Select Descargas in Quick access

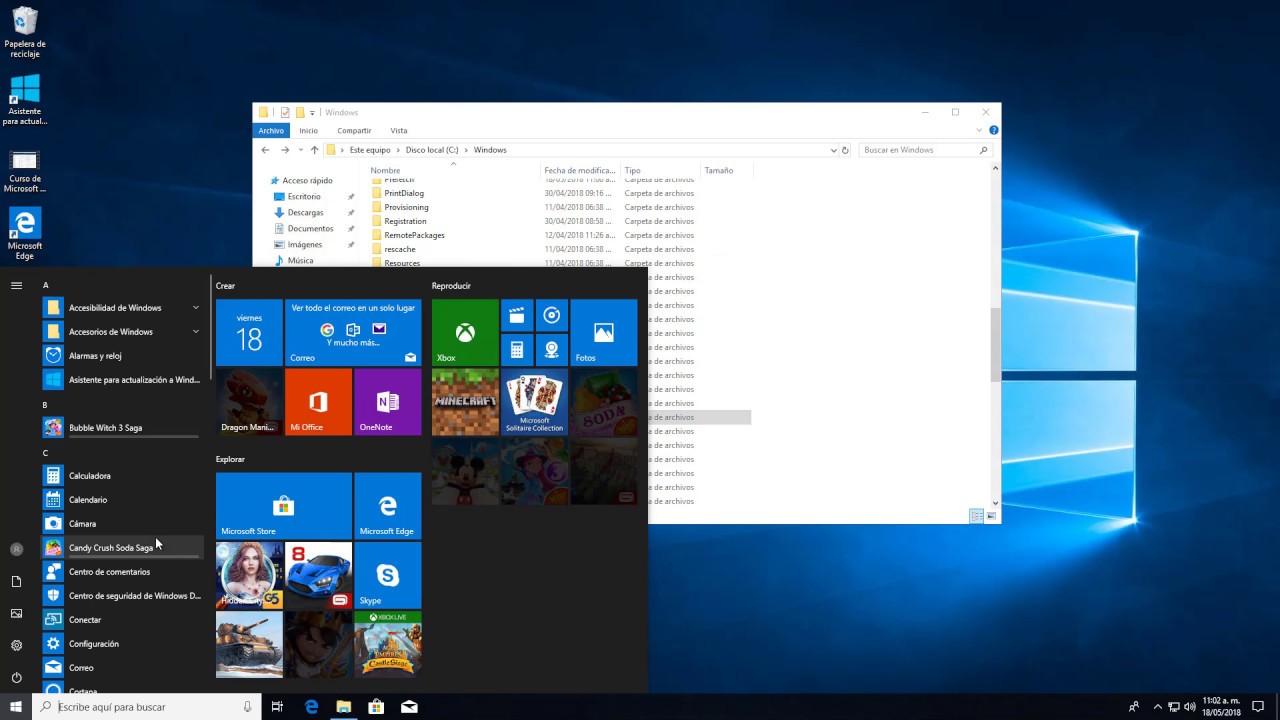pyautogui.click(x=305, y=213)
